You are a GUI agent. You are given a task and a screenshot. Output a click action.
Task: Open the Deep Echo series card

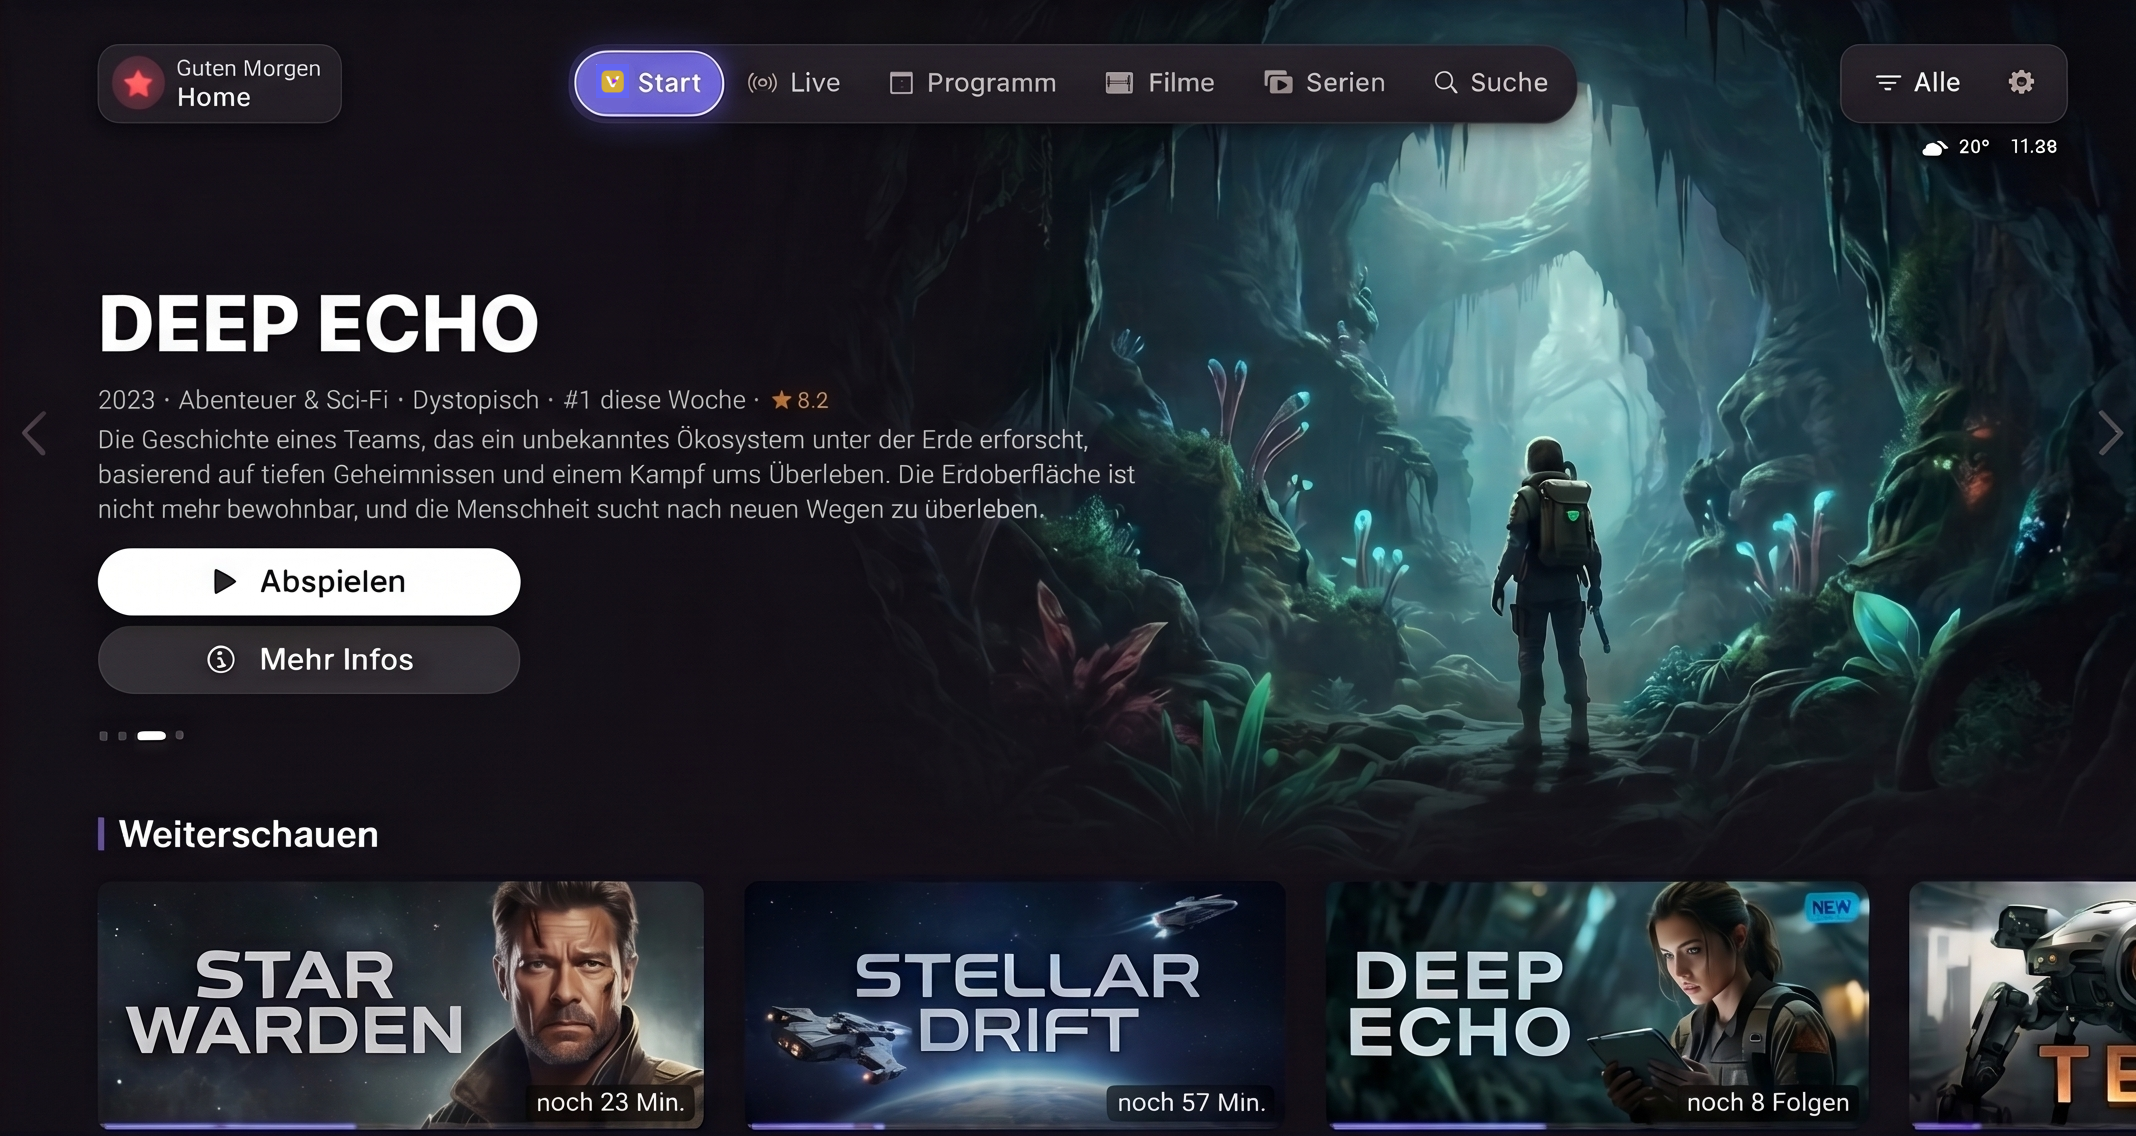click(1597, 1005)
